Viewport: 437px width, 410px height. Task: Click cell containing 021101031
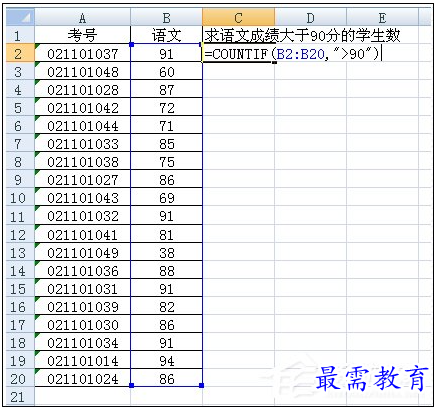83,288
